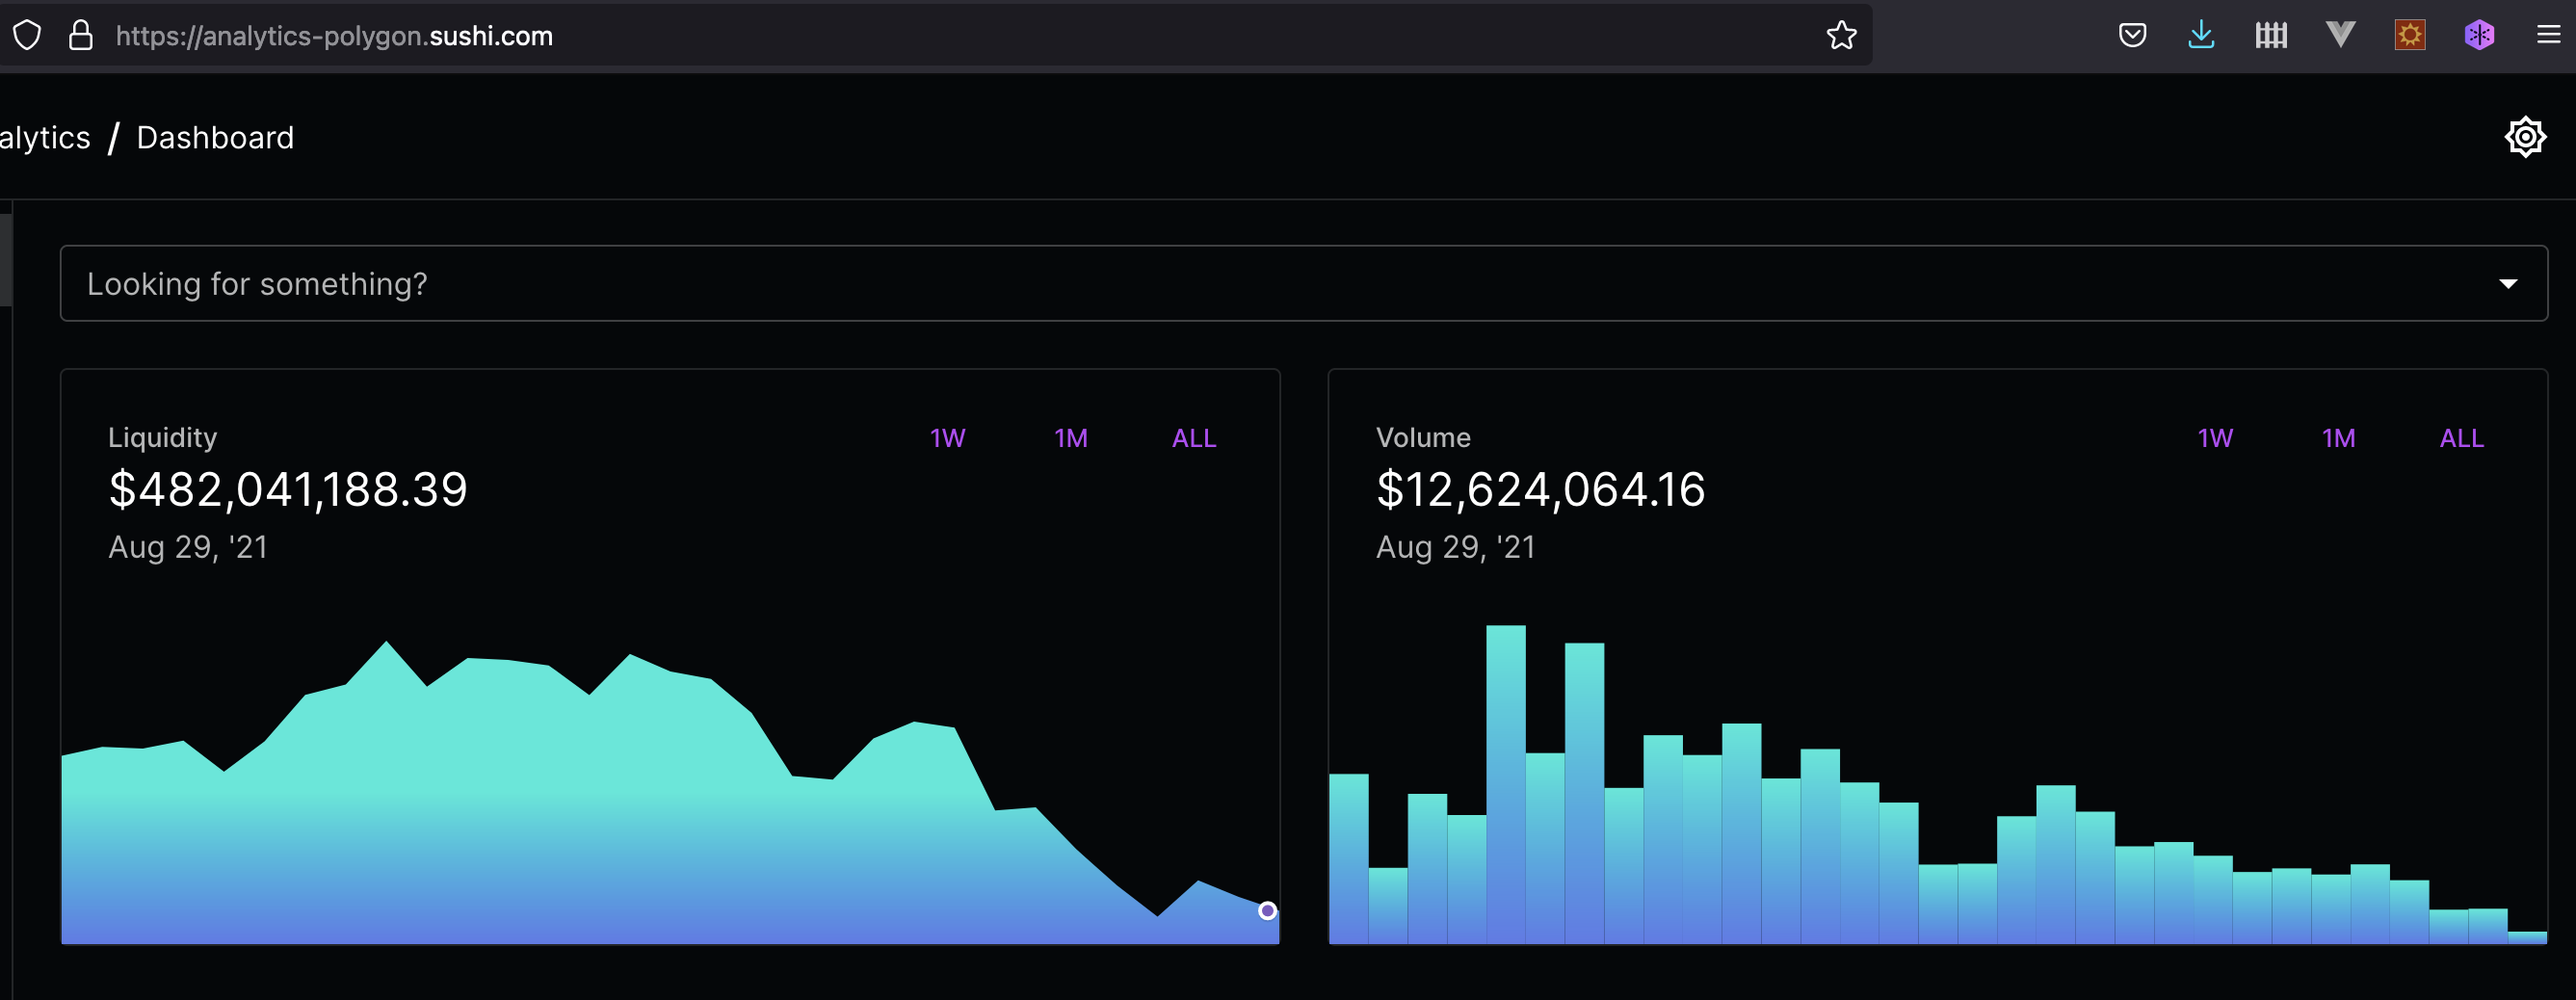The height and width of the screenshot is (1000, 2576).
Task: Click the Dashboard breadcrumb link
Action: (215, 138)
